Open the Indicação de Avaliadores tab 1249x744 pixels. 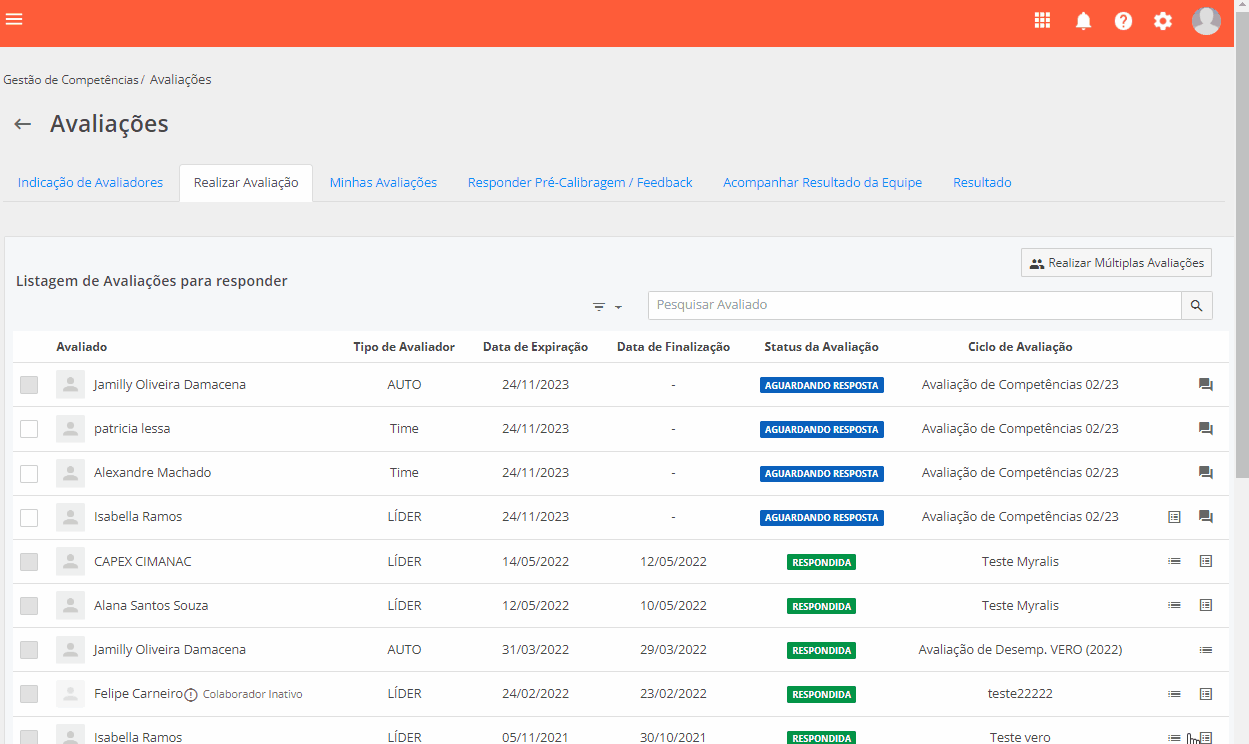point(90,183)
